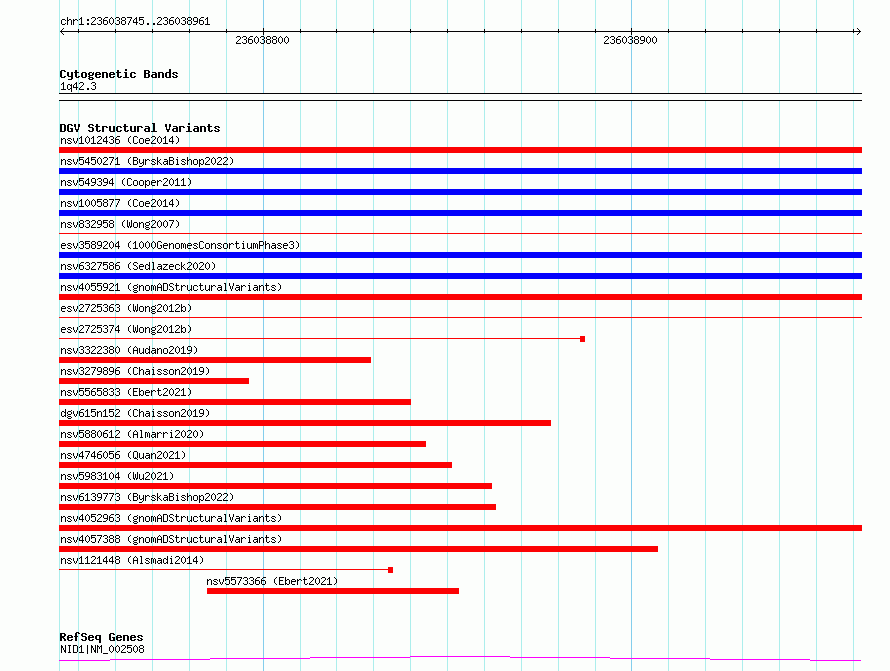890x671 pixels.
Task: Open nsv5565833 (Ebert2021) label
Action: pos(126,392)
